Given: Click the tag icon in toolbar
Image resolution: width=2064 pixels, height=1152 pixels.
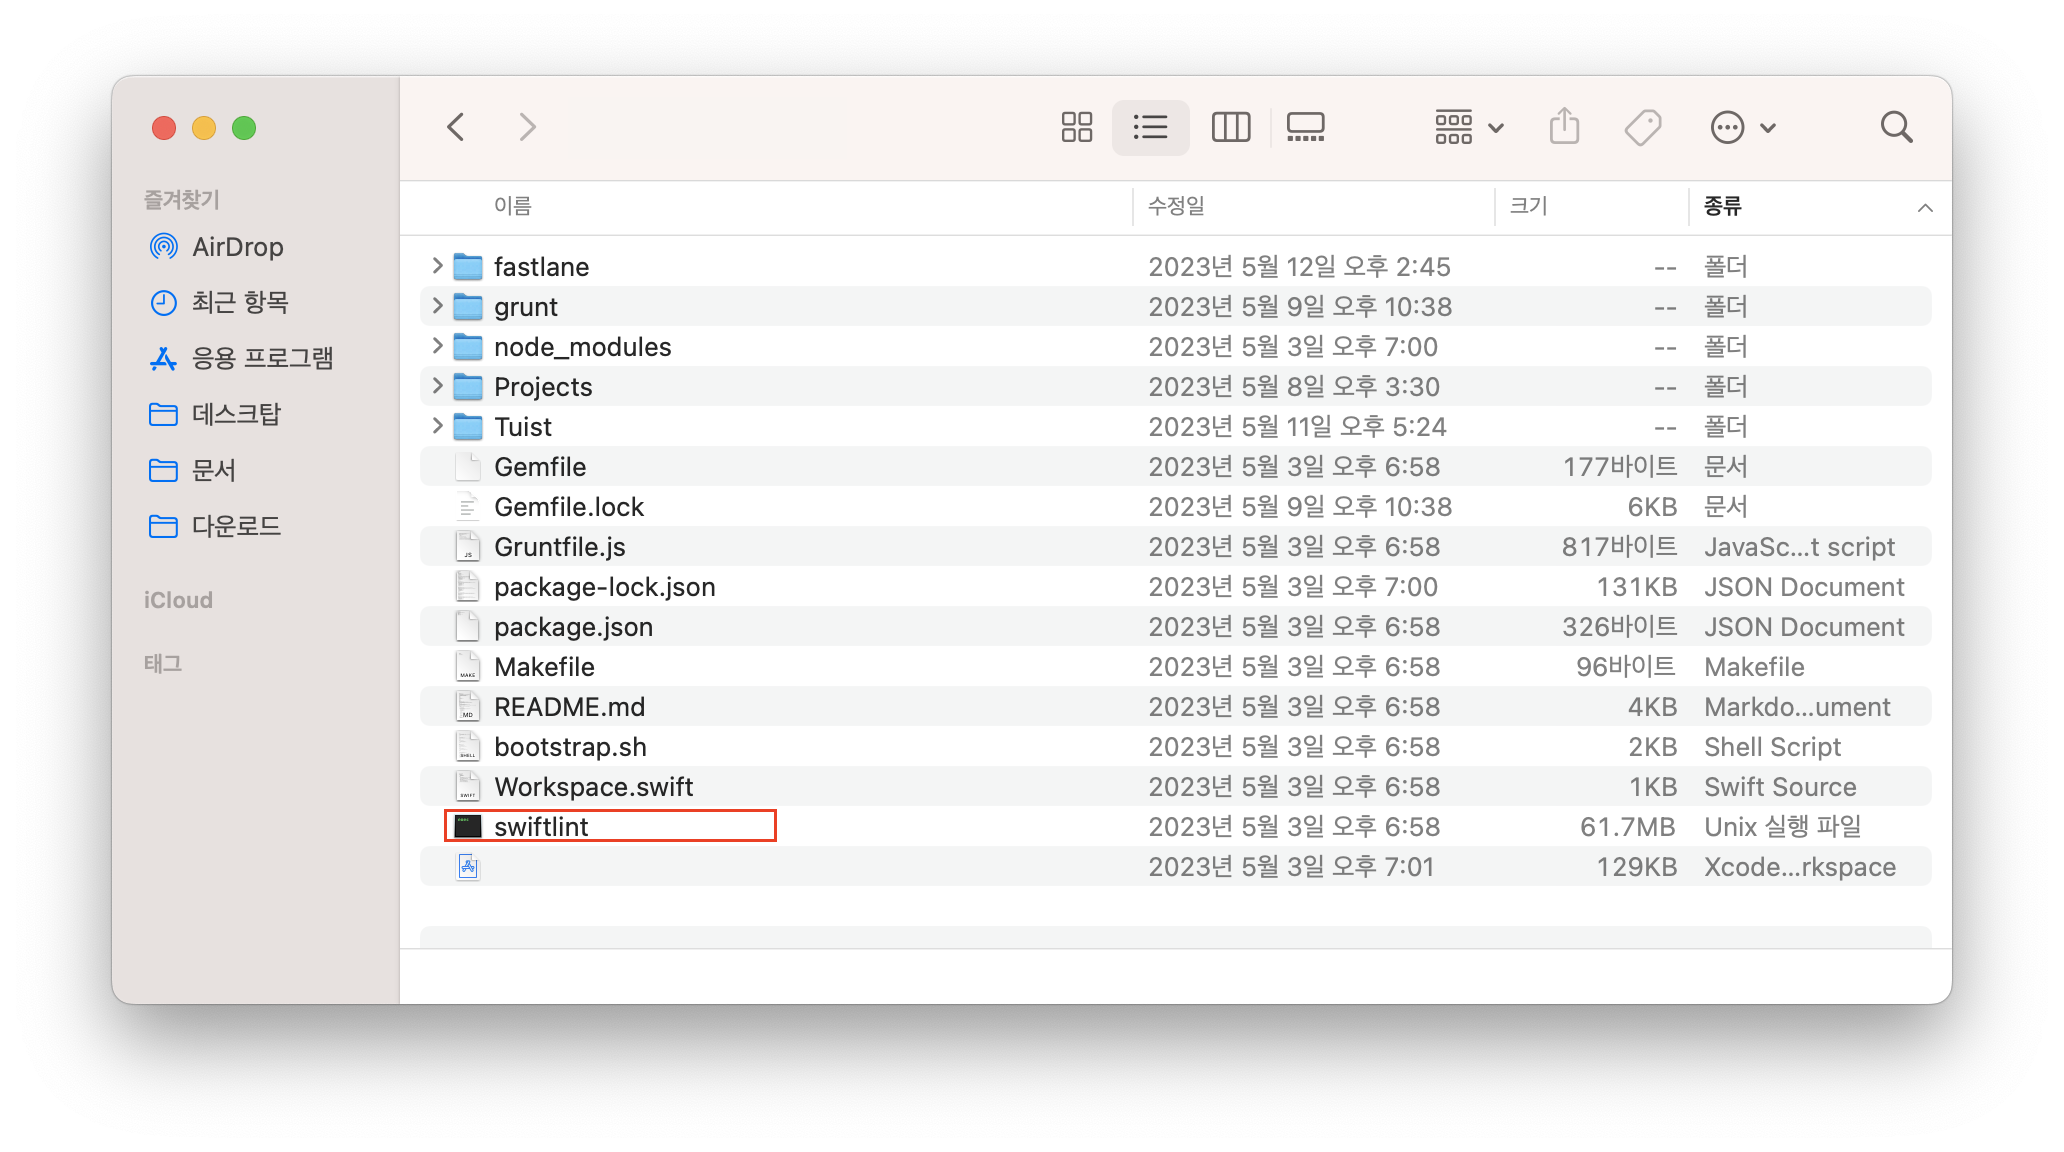Looking at the screenshot, I should pos(1642,127).
